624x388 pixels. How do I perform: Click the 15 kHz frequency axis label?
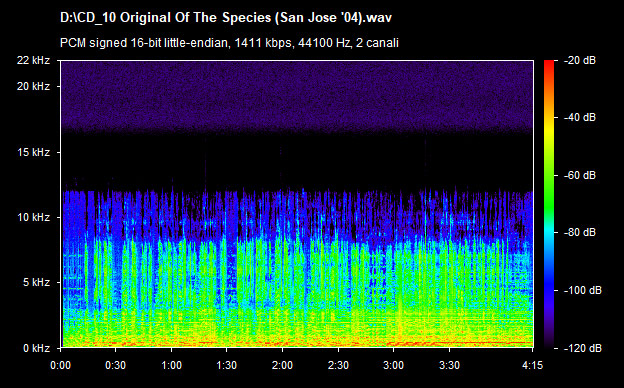[x=33, y=152]
